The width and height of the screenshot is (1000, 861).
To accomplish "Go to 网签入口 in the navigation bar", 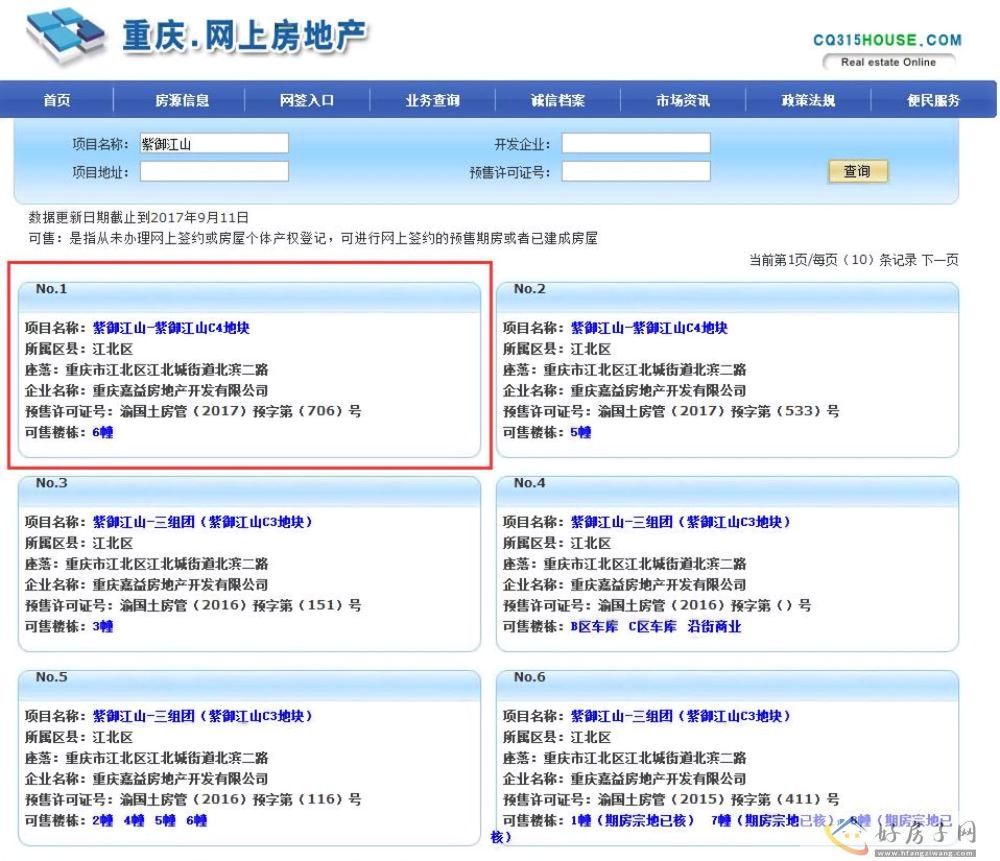I will 307,100.
